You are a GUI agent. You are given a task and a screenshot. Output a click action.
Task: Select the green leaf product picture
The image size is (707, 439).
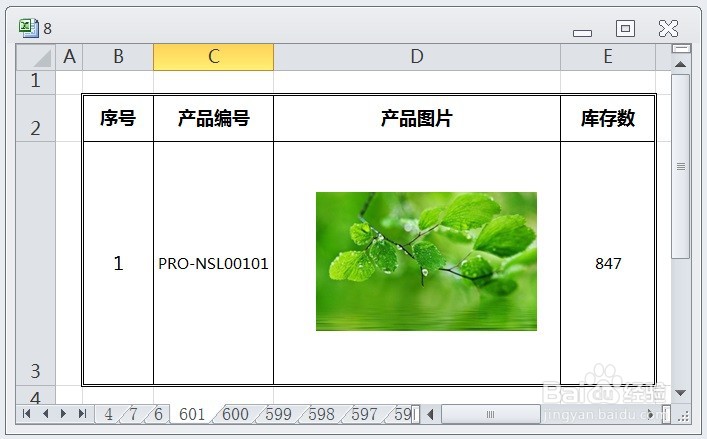[426, 261]
